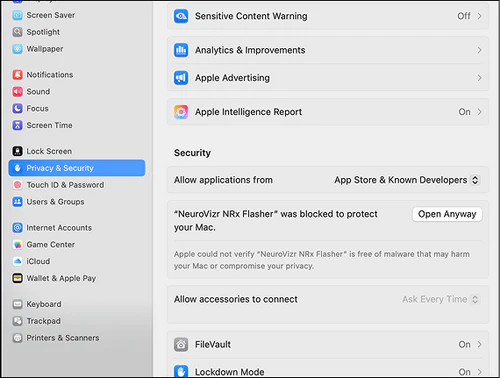500x378 pixels.
Task: Select Lock Screen in sidebar
Action: [42, 151]
